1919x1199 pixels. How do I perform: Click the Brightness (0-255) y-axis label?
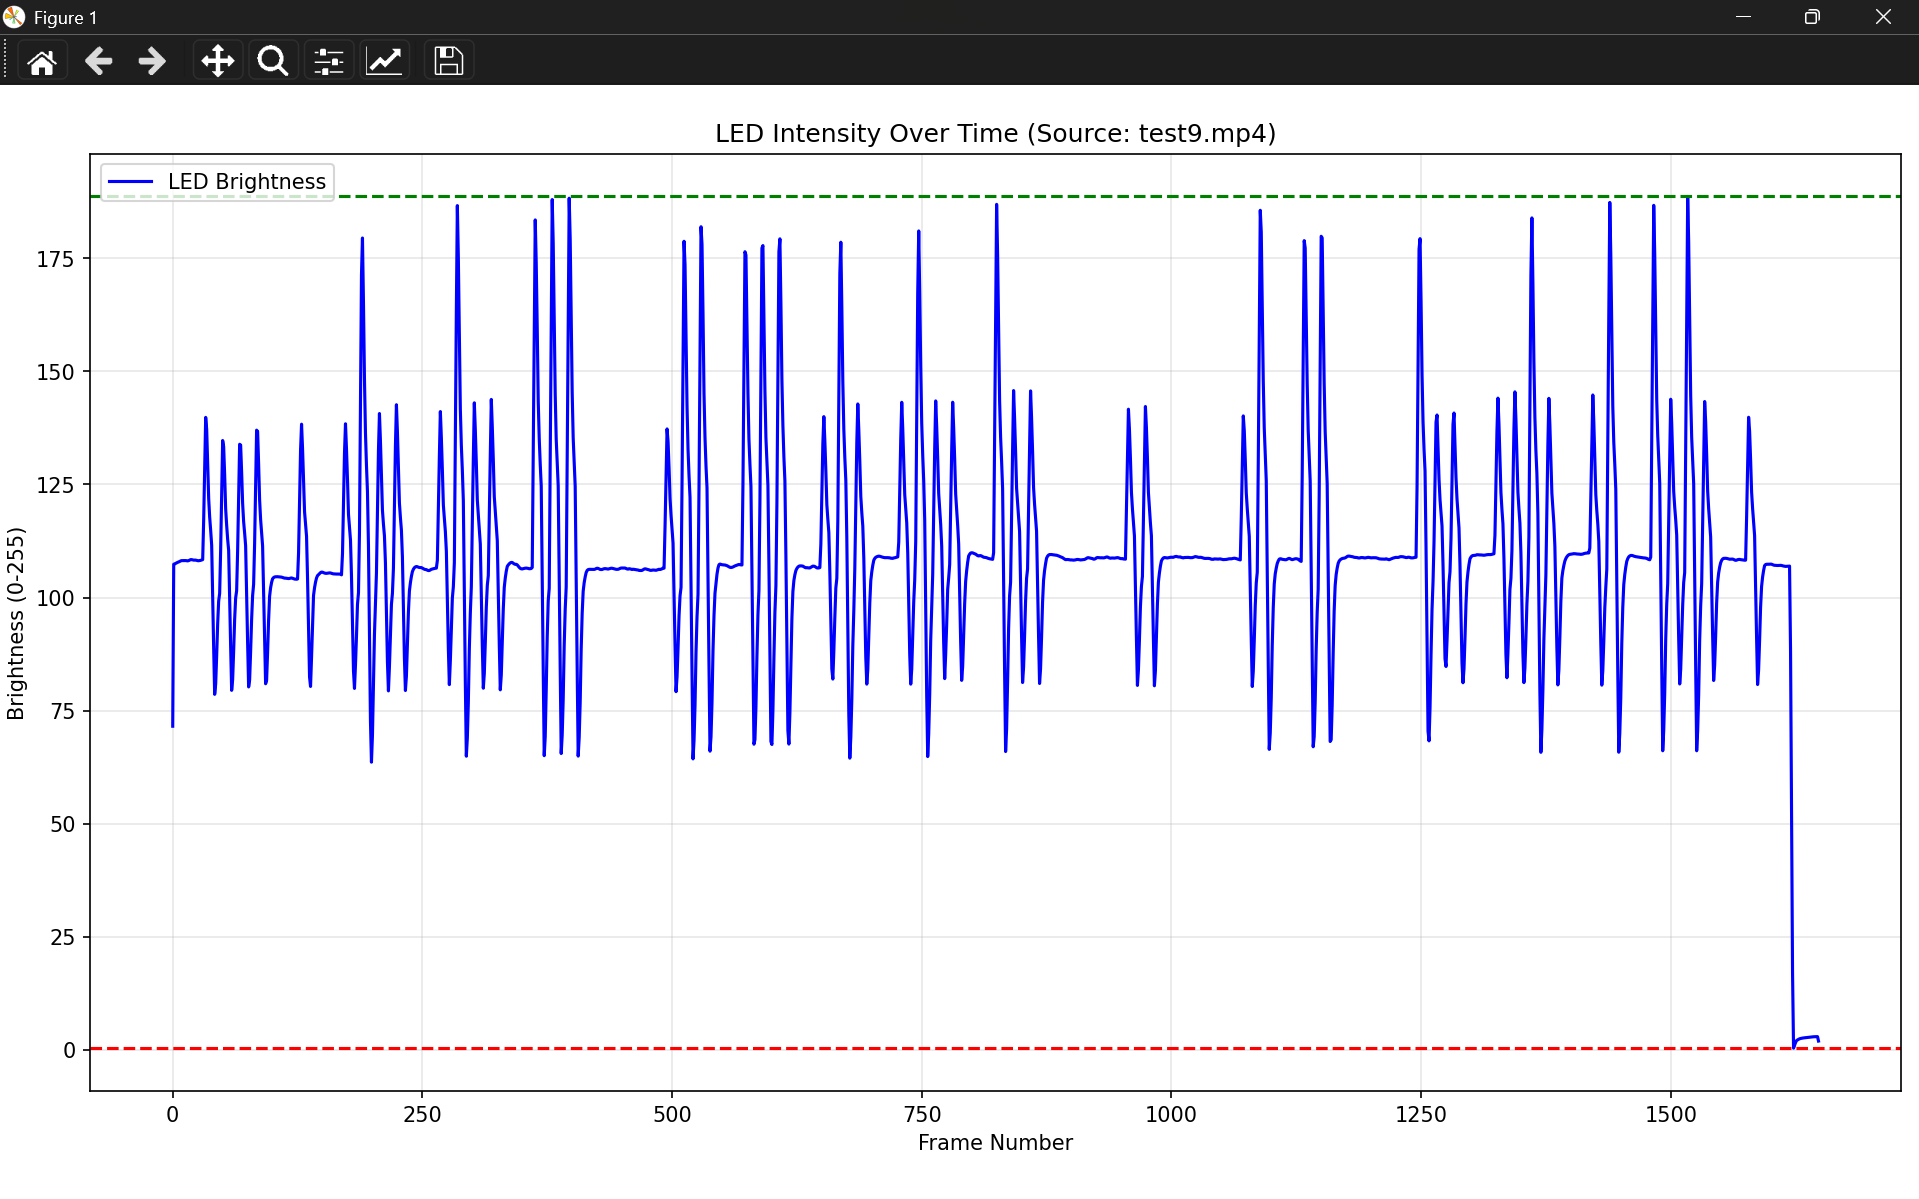[x=16, y=623]
